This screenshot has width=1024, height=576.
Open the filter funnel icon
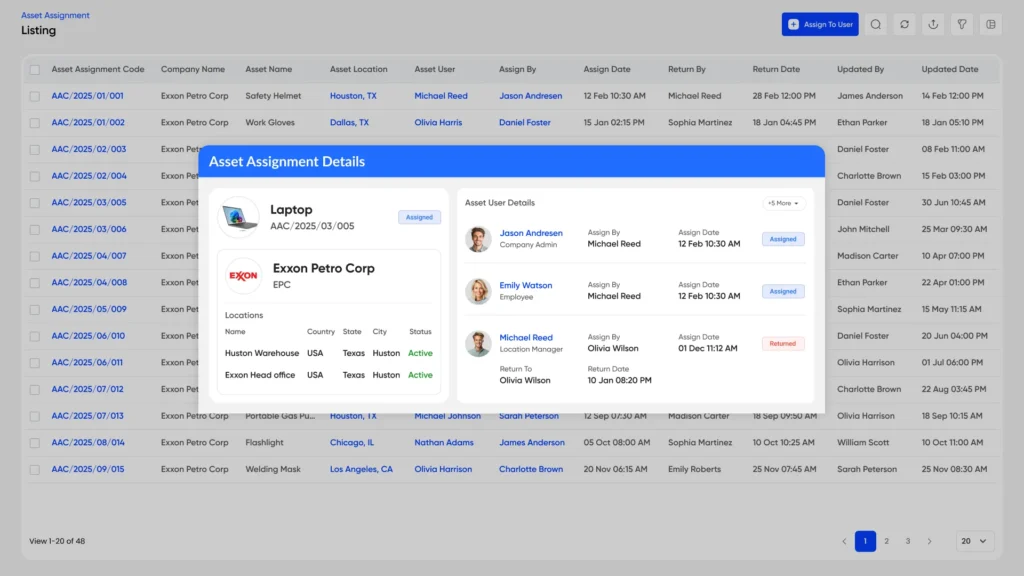pyautogui.click(x=962, y=25)
